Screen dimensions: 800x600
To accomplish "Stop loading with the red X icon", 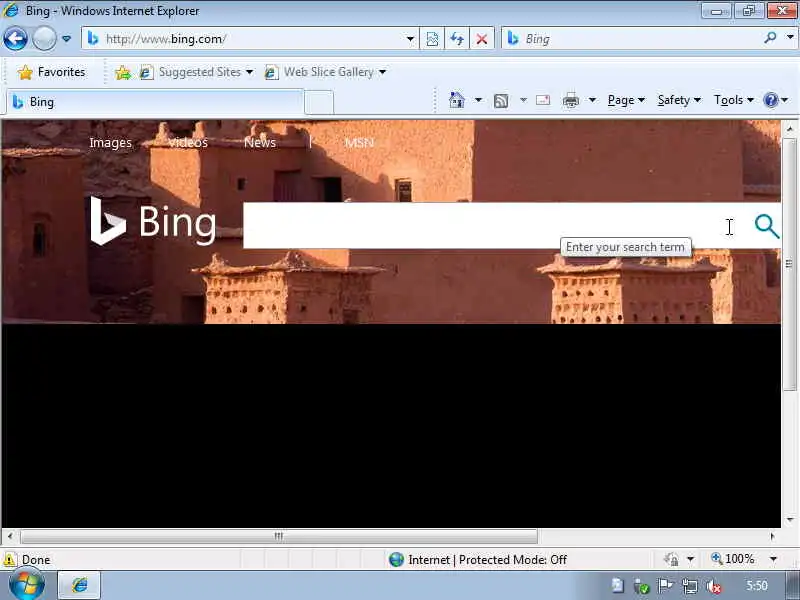I will [x=481, y=39].
